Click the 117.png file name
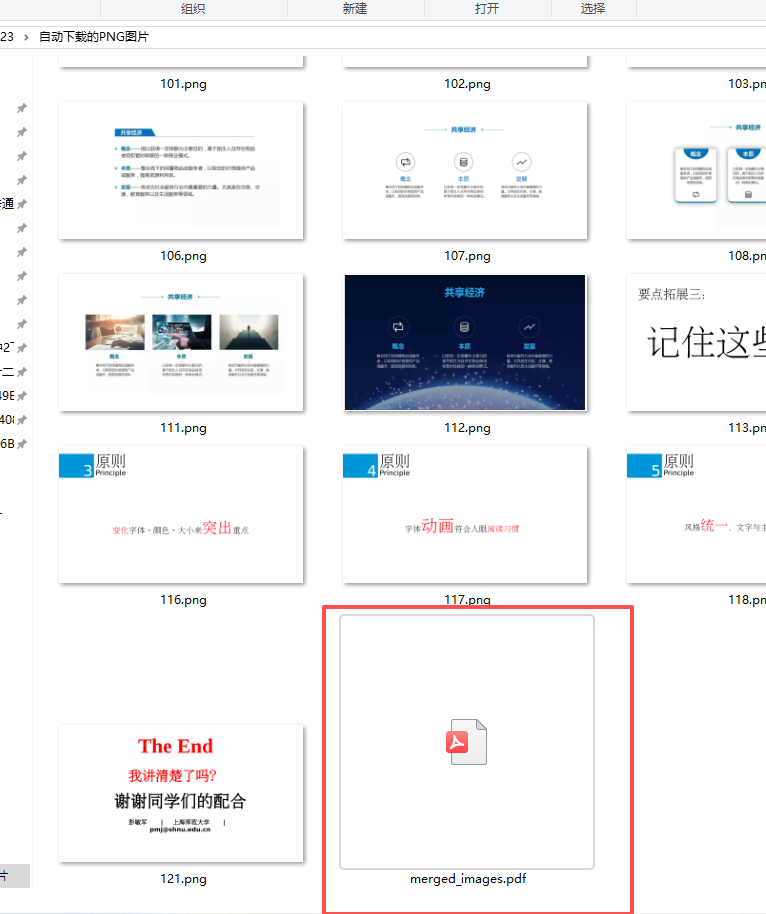766x914 pixels. tap(467, 600)
